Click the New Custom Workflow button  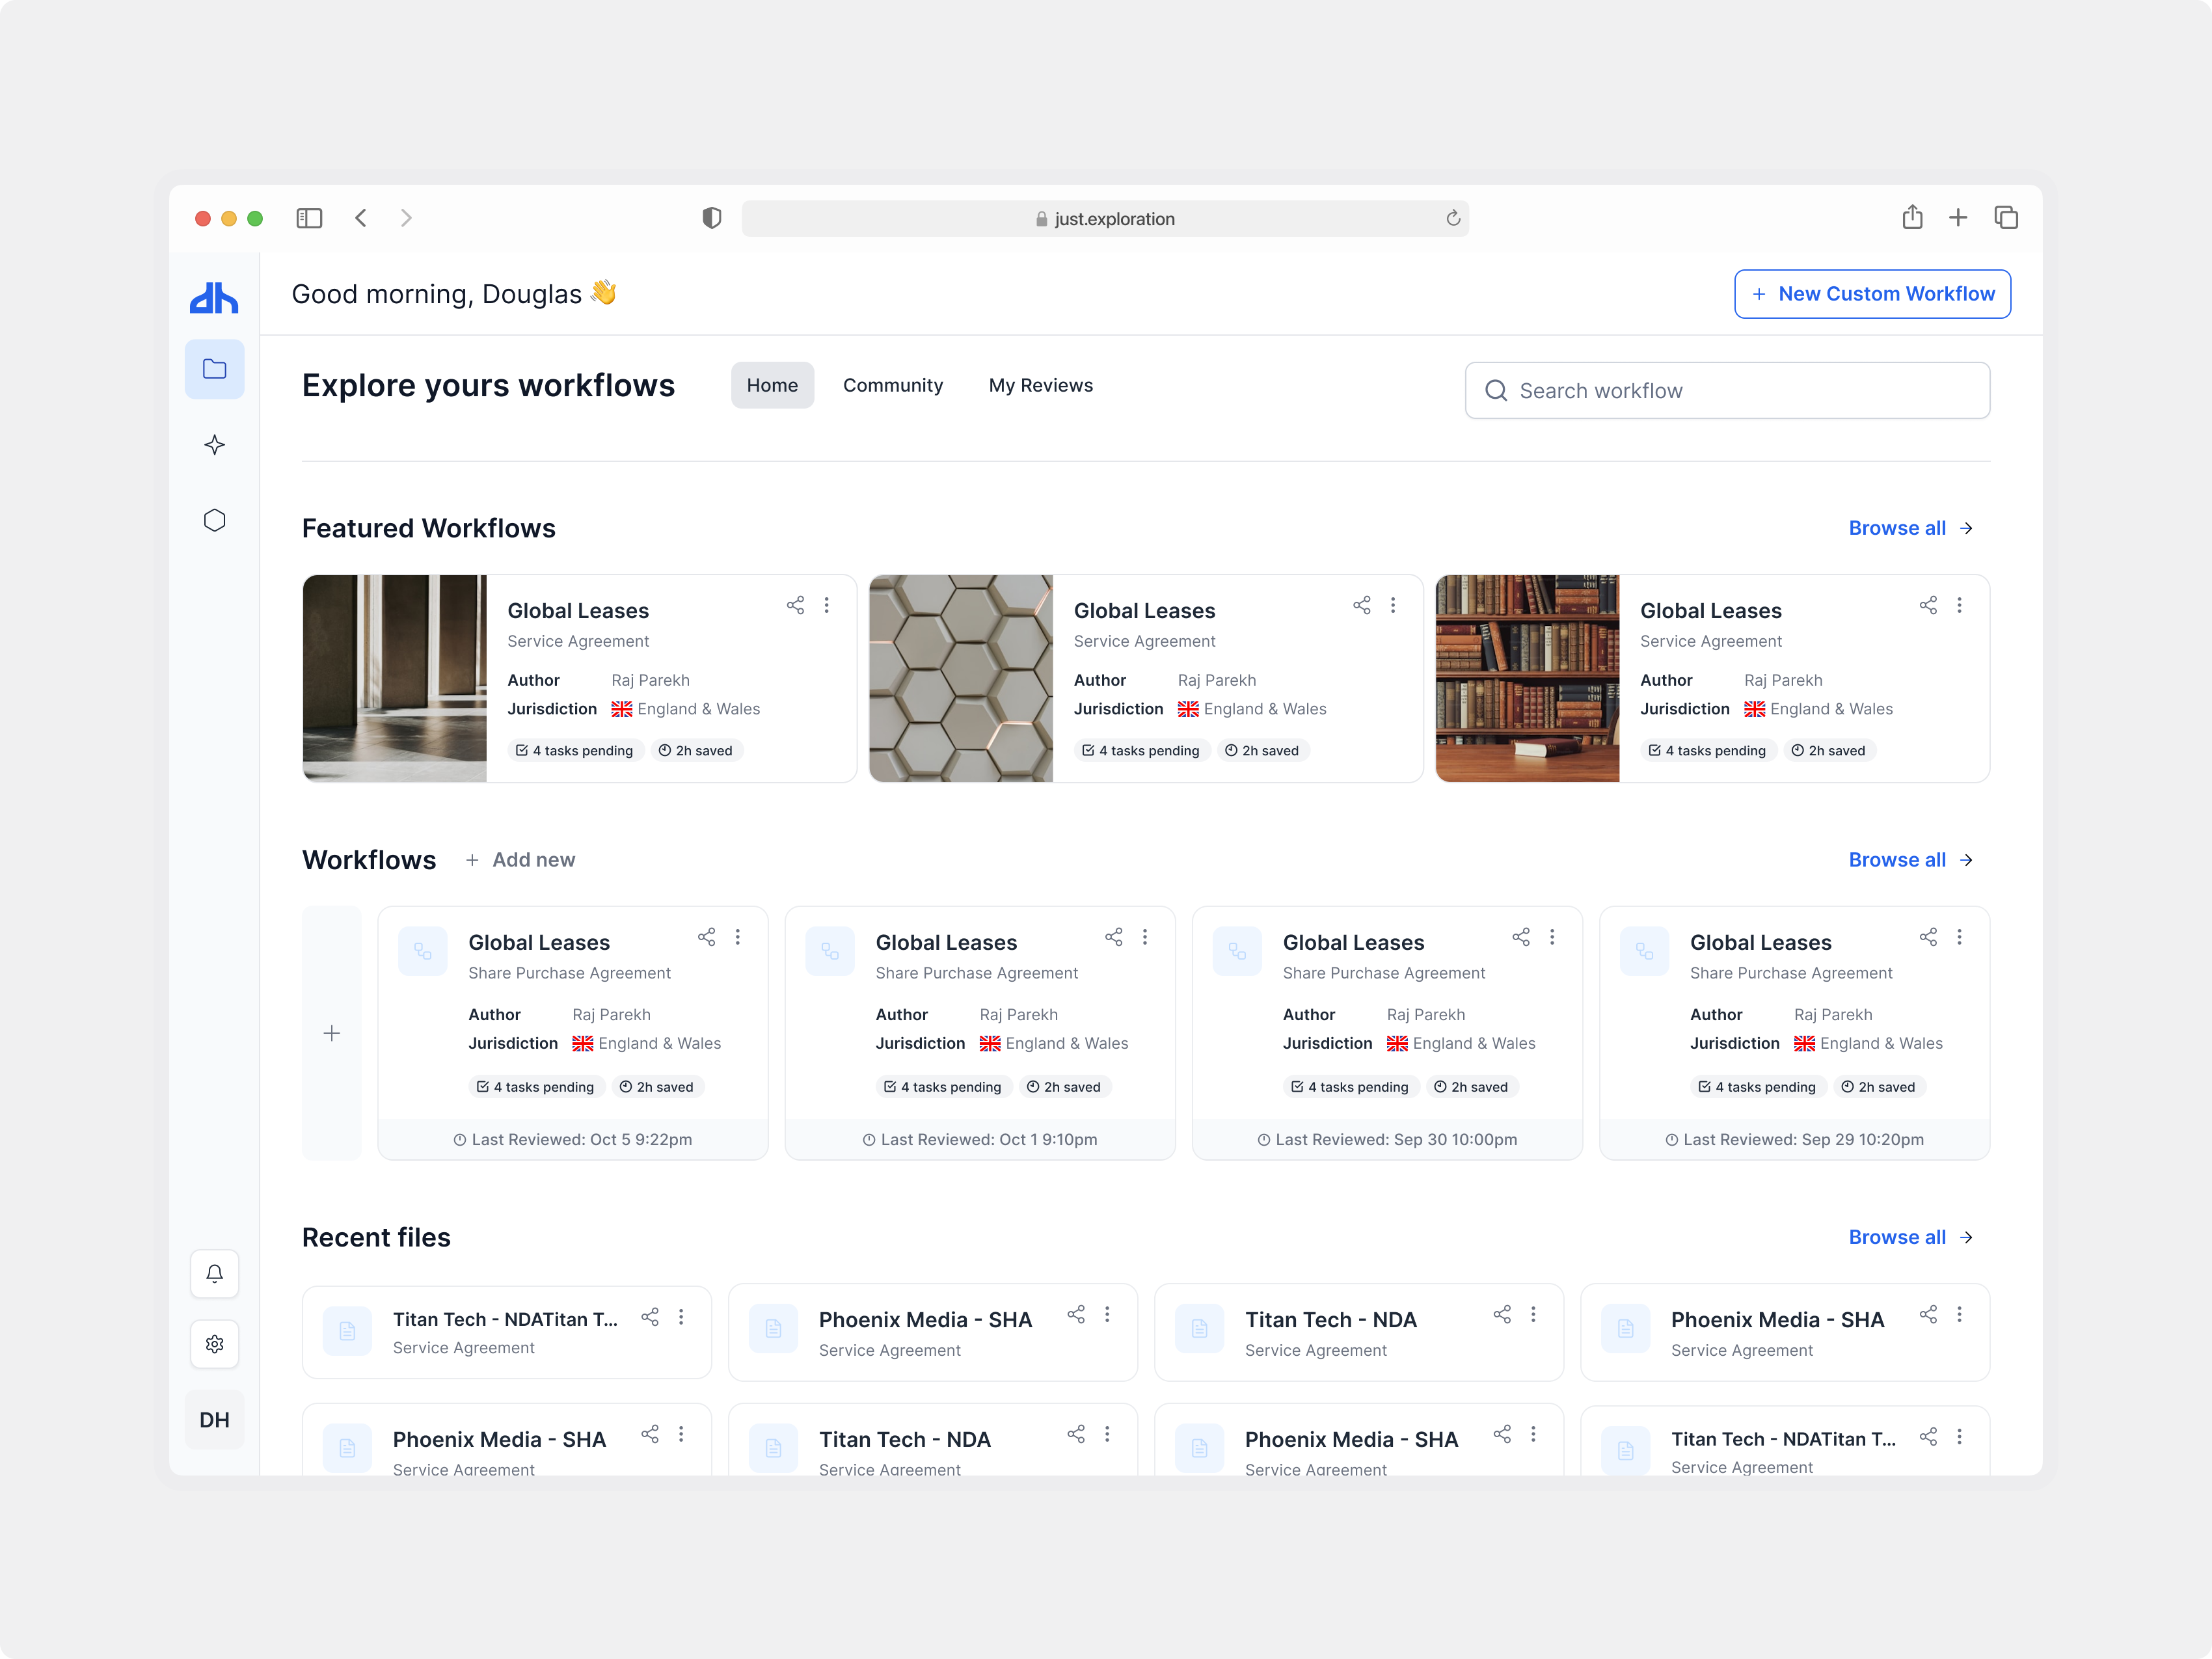(x=1871, y=293)
